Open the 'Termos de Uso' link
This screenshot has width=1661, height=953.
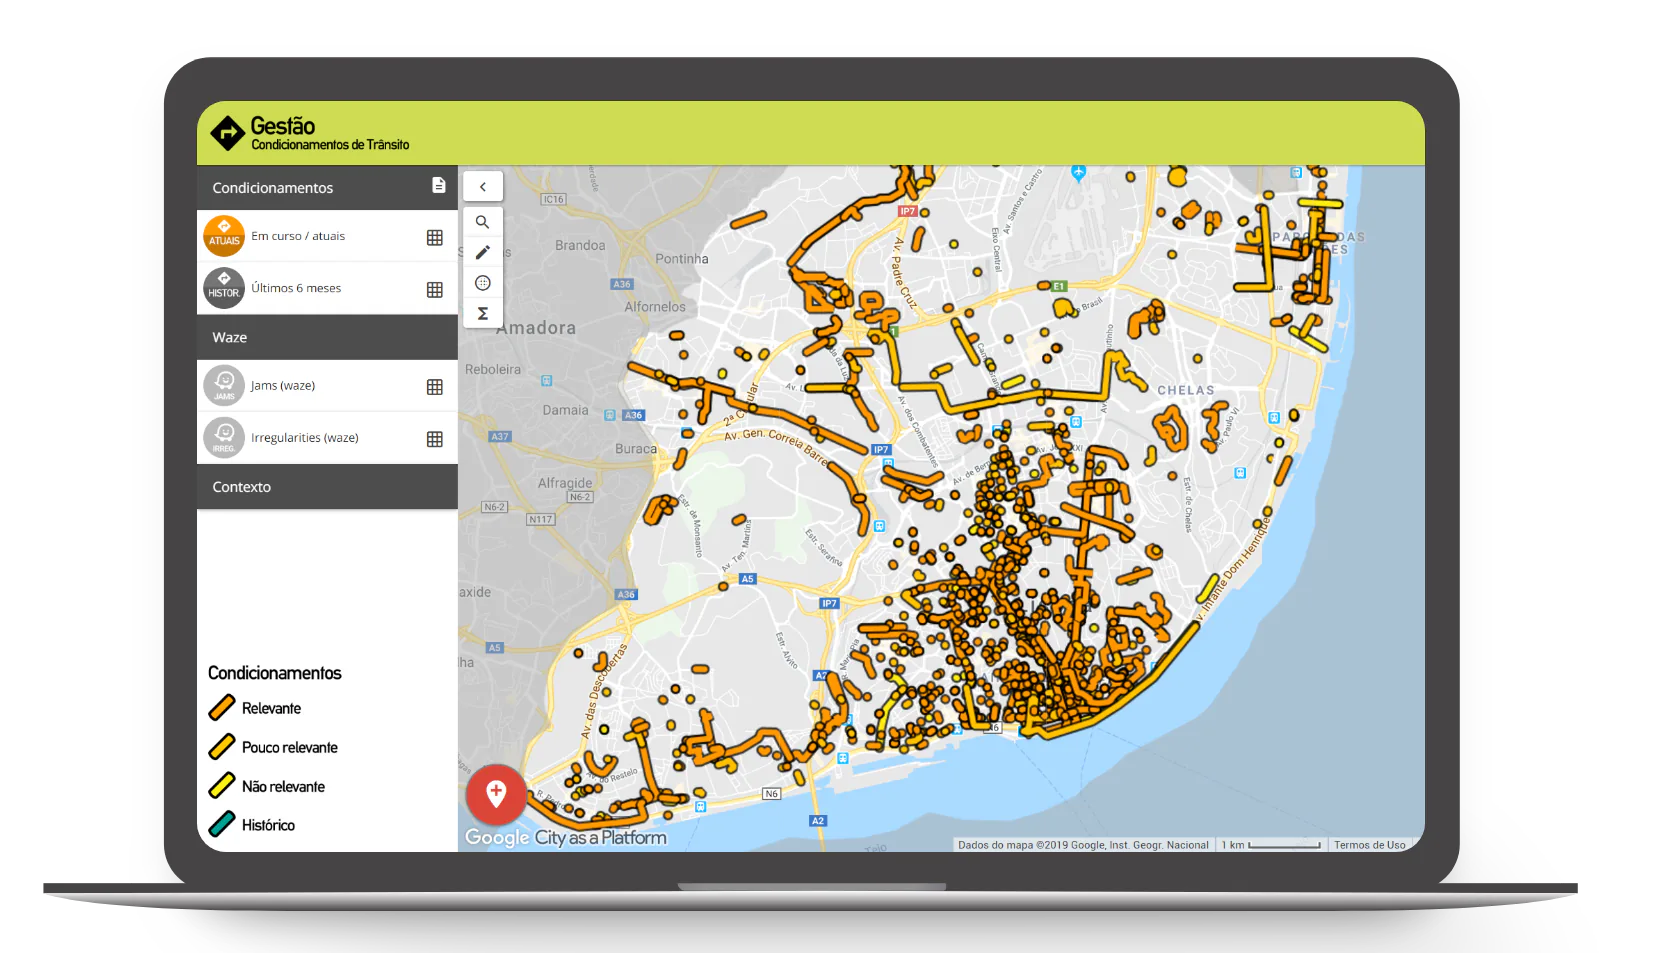pos(1369,844)
